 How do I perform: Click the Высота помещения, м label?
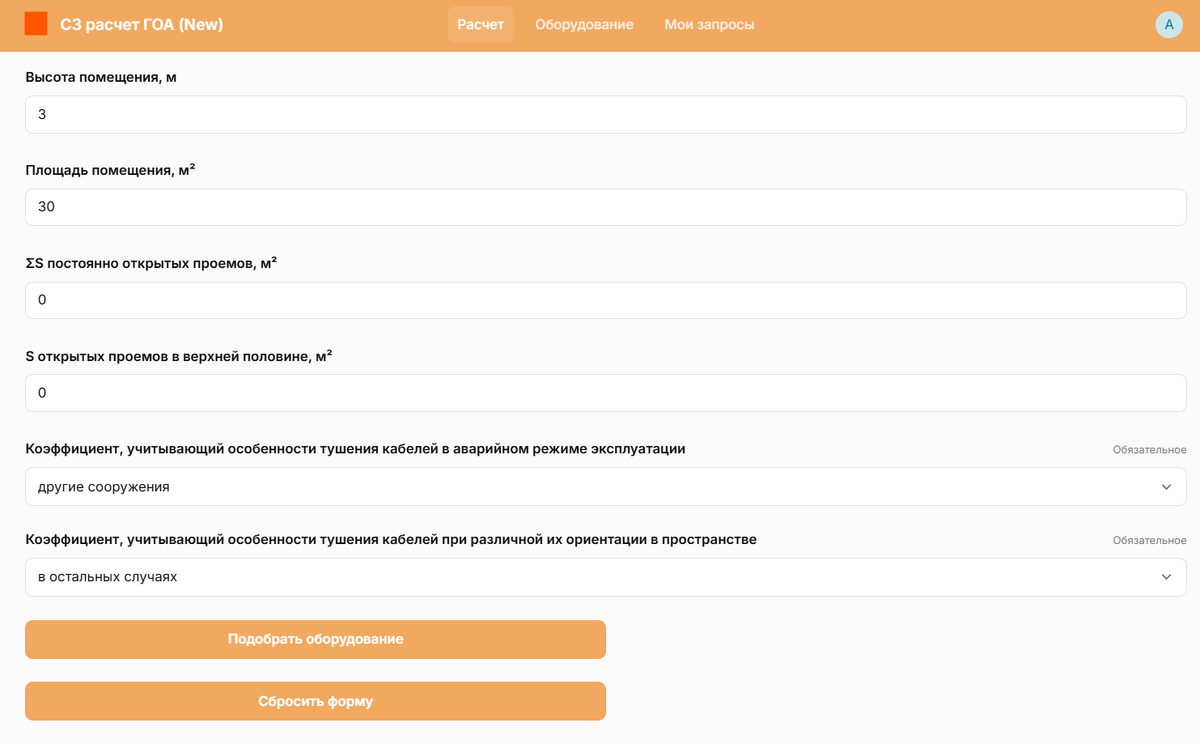tap(101, 77)
